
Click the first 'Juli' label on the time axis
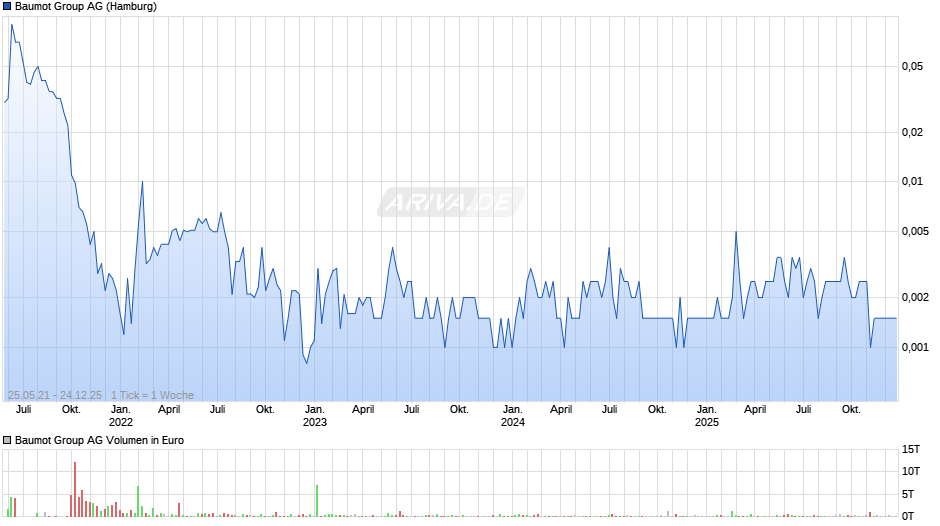coord(23,410)
